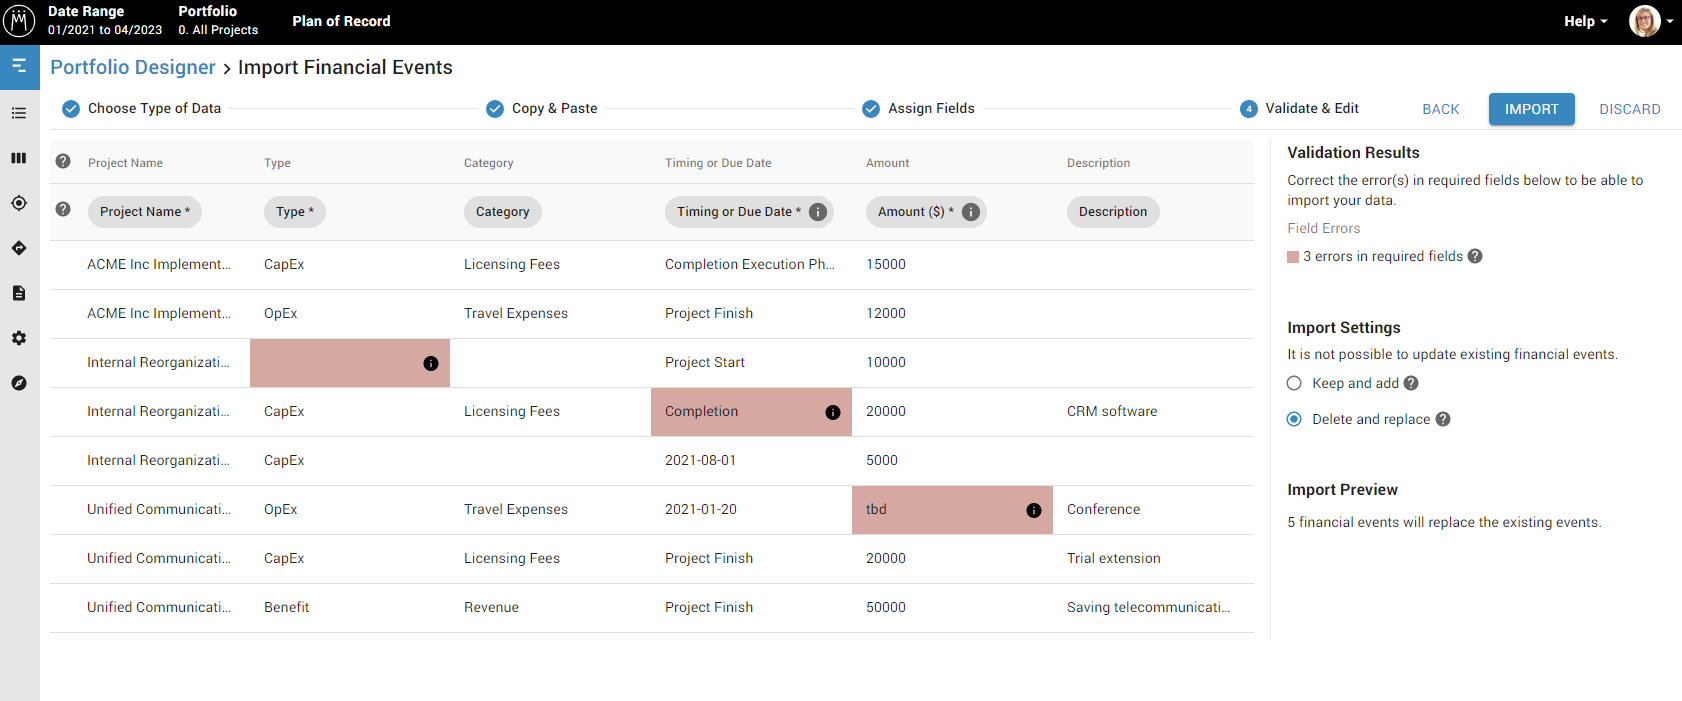Viewport: 1682px width, 701px height.
Task: Click the Completion Execution Ph... timing cell
Action: (750, 265)
